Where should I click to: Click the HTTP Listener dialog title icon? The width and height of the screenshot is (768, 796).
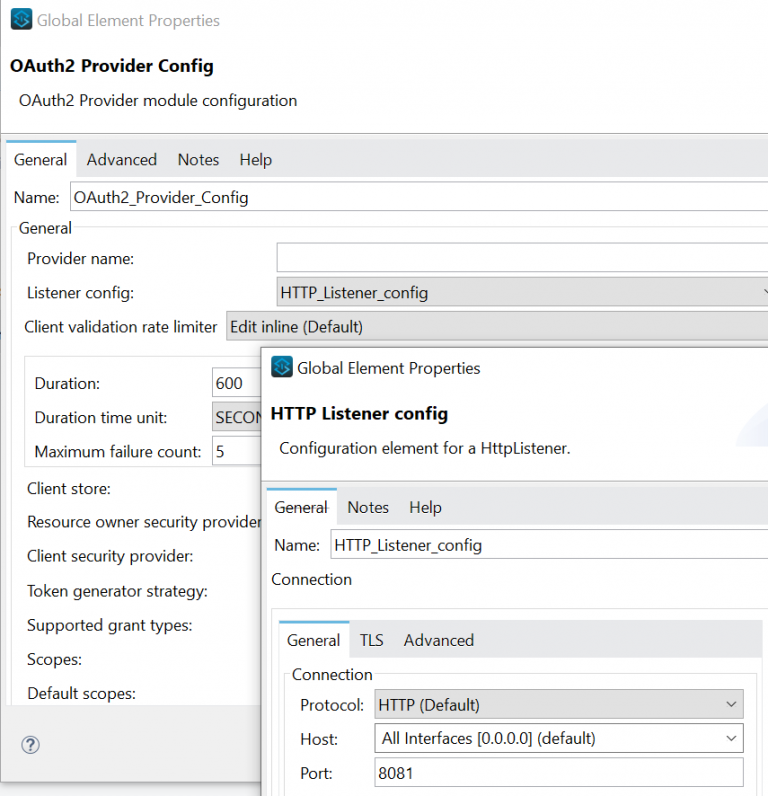[282, 368]
